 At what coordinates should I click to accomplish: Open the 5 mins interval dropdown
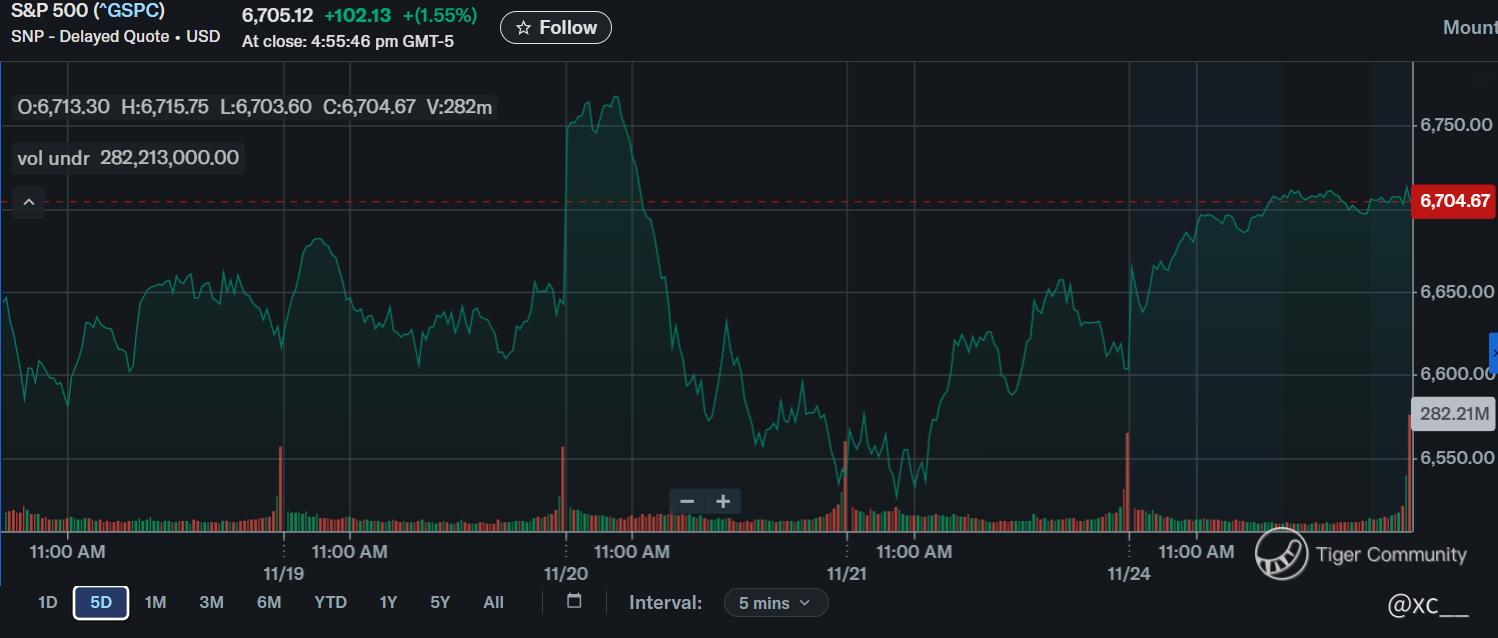[x=776, y=603]
